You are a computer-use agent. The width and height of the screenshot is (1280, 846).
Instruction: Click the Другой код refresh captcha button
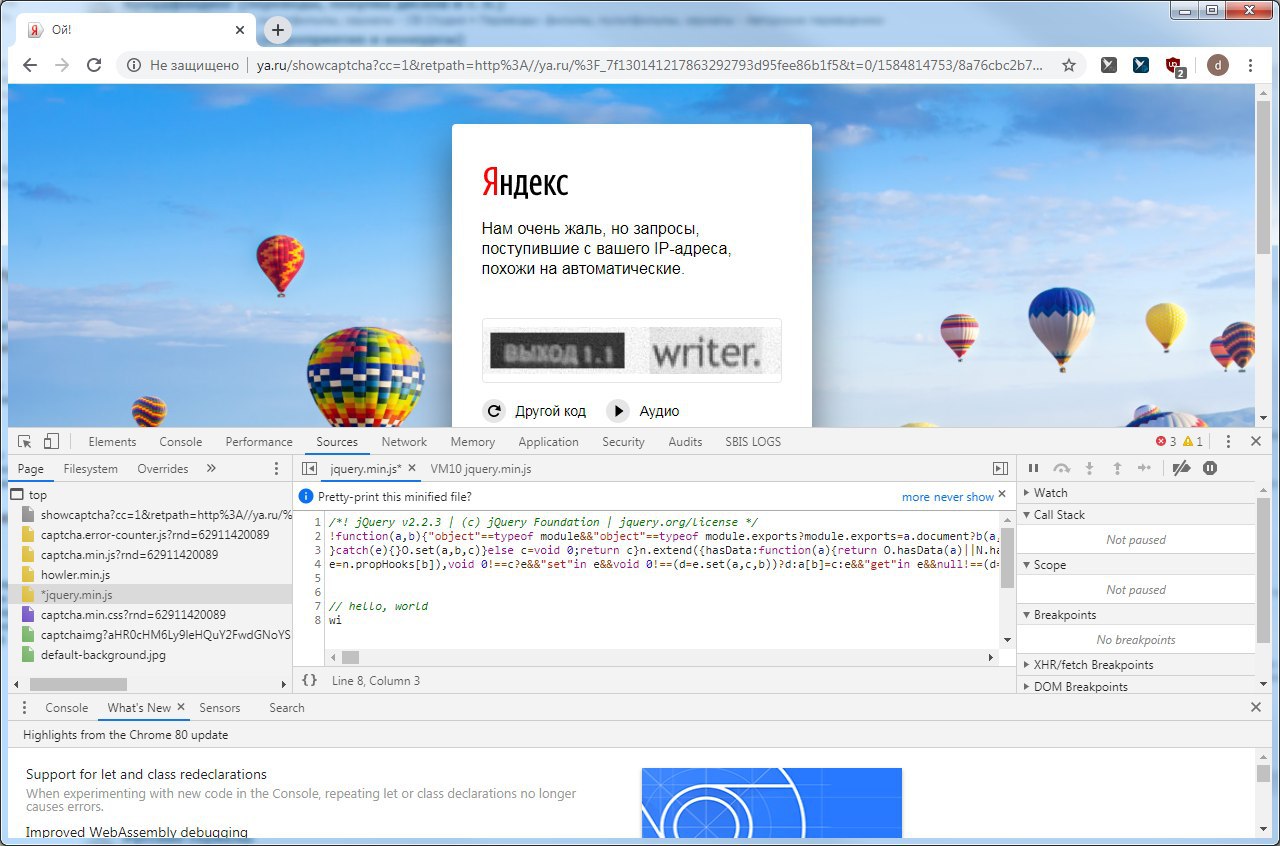click(x=535, y=411)
